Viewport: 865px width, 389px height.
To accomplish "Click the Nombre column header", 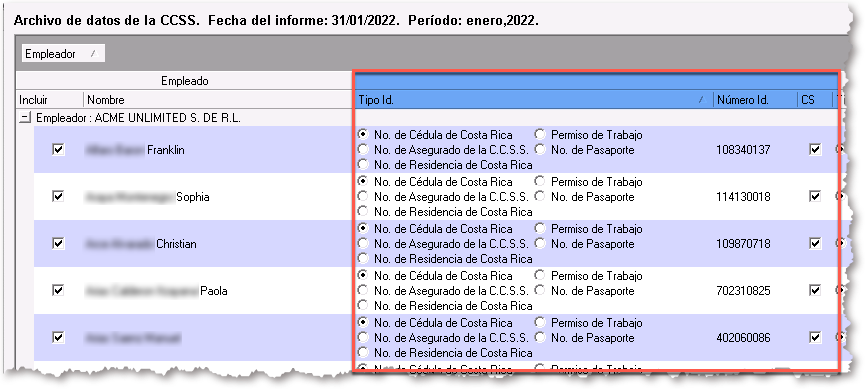I will click(x=218, y=100).
